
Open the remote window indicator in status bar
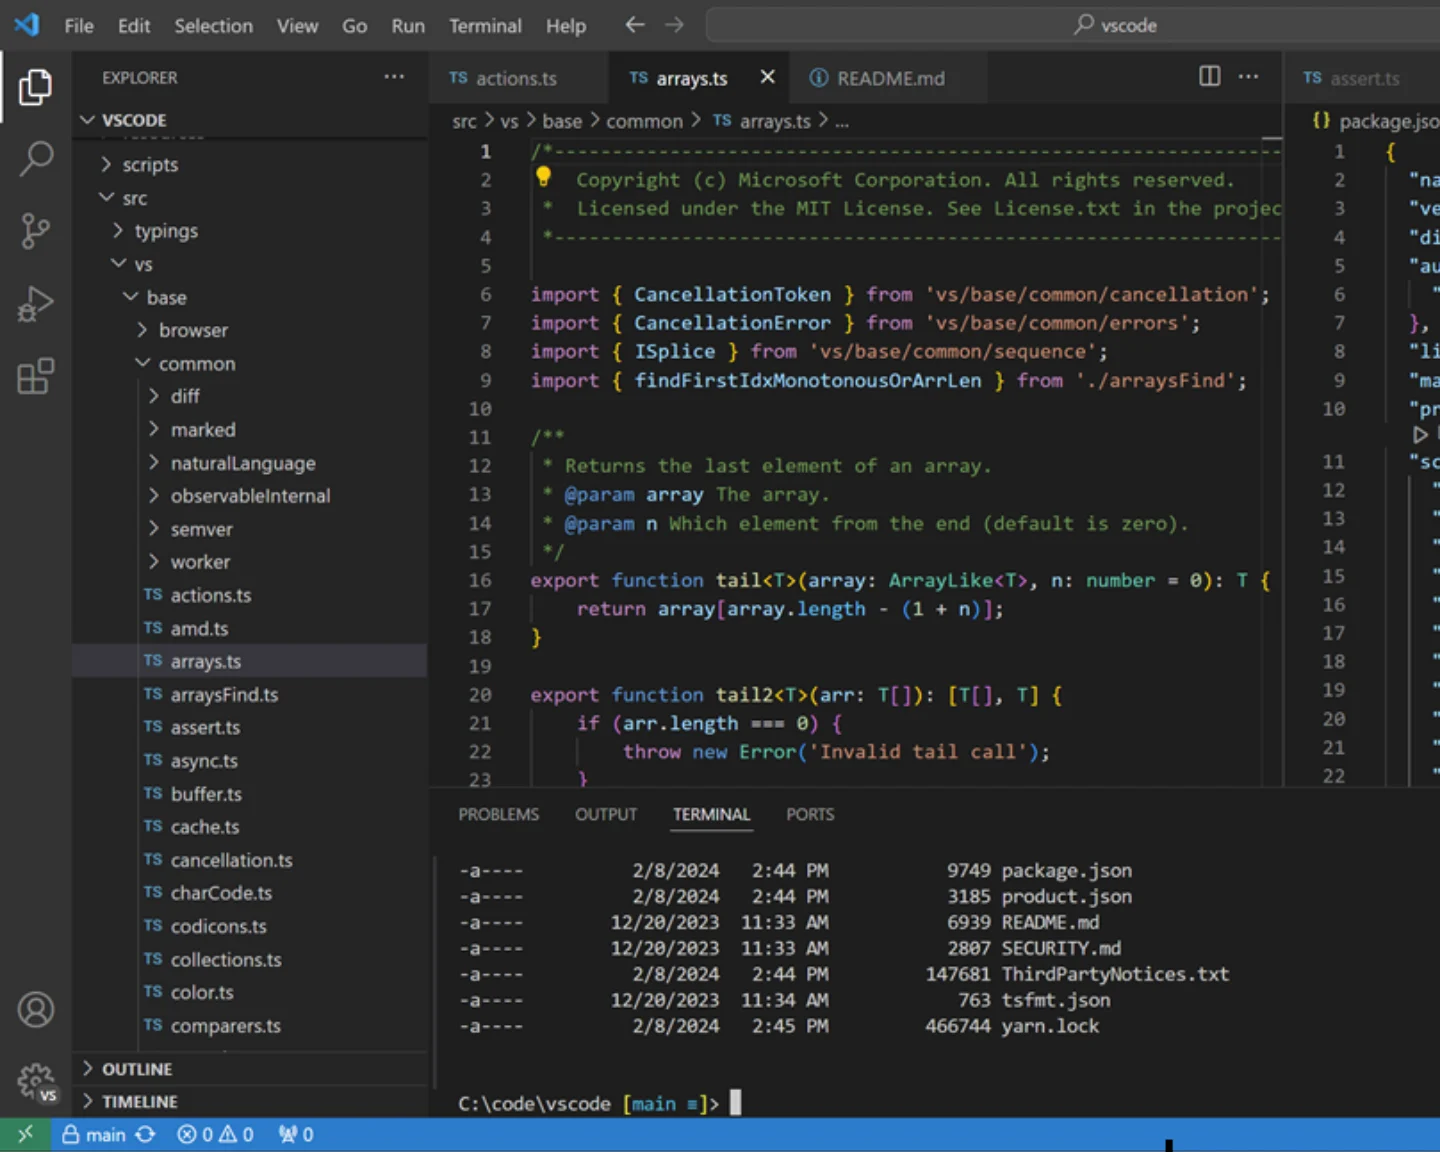pyautogui.click(x=25, y=1134)
